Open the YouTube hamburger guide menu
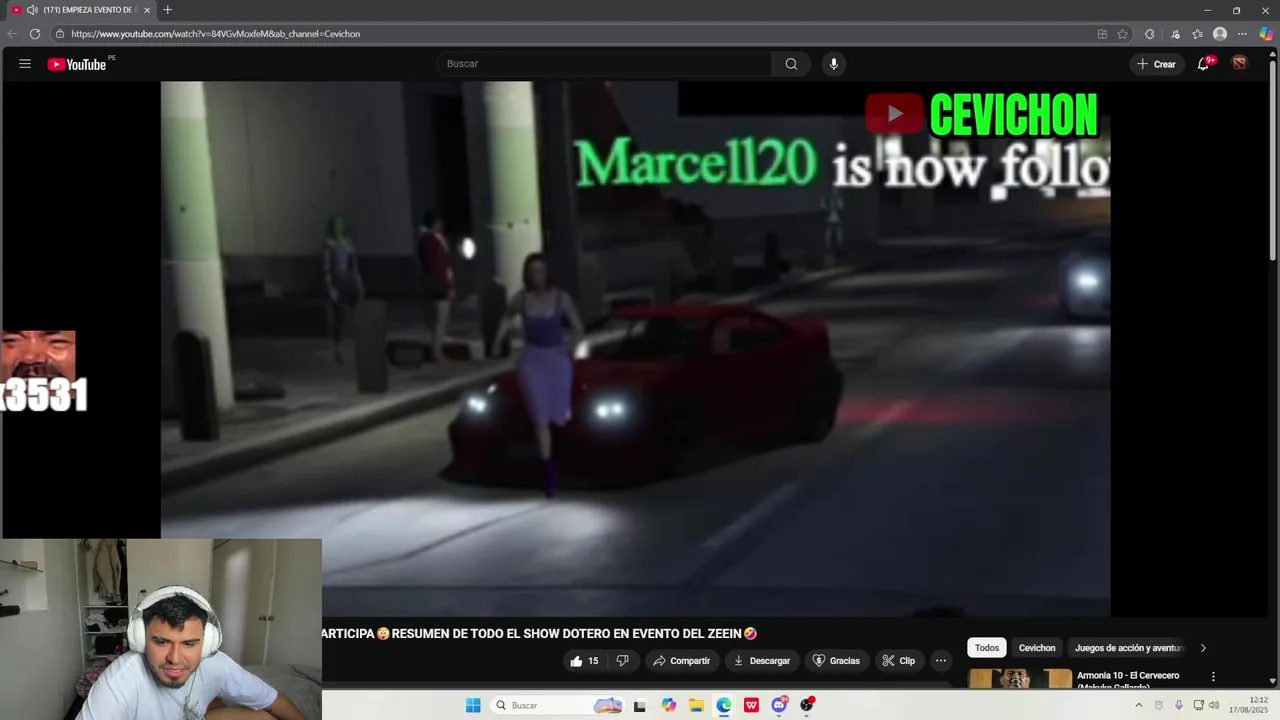The height and width of the screenshot is (720, 1280). [x=25, y=64]
